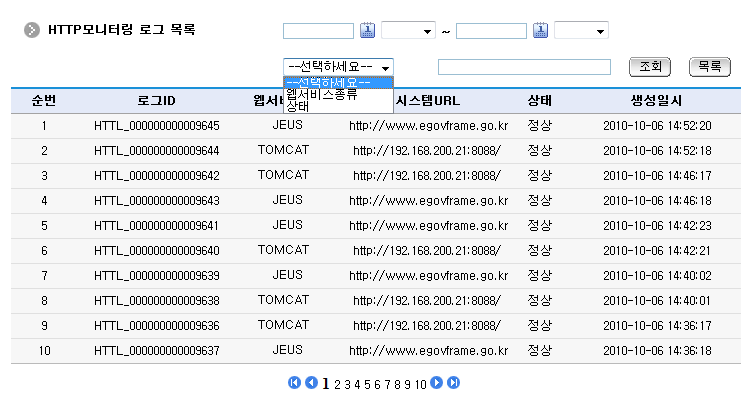This screenshot has width=751, height=396.
Task: Open log HTTL_000000000009645
Action: click(157, 126)
